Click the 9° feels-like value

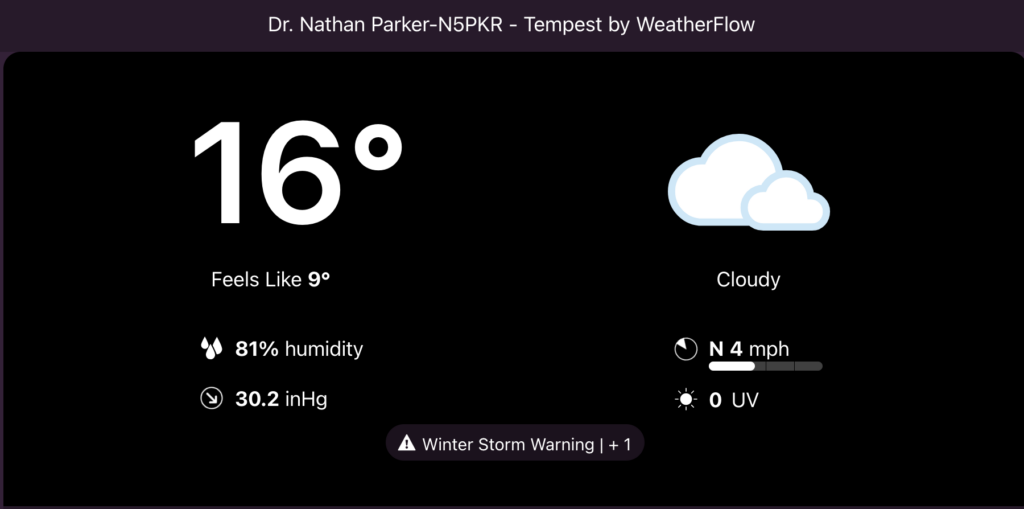[x=319, y=279]
